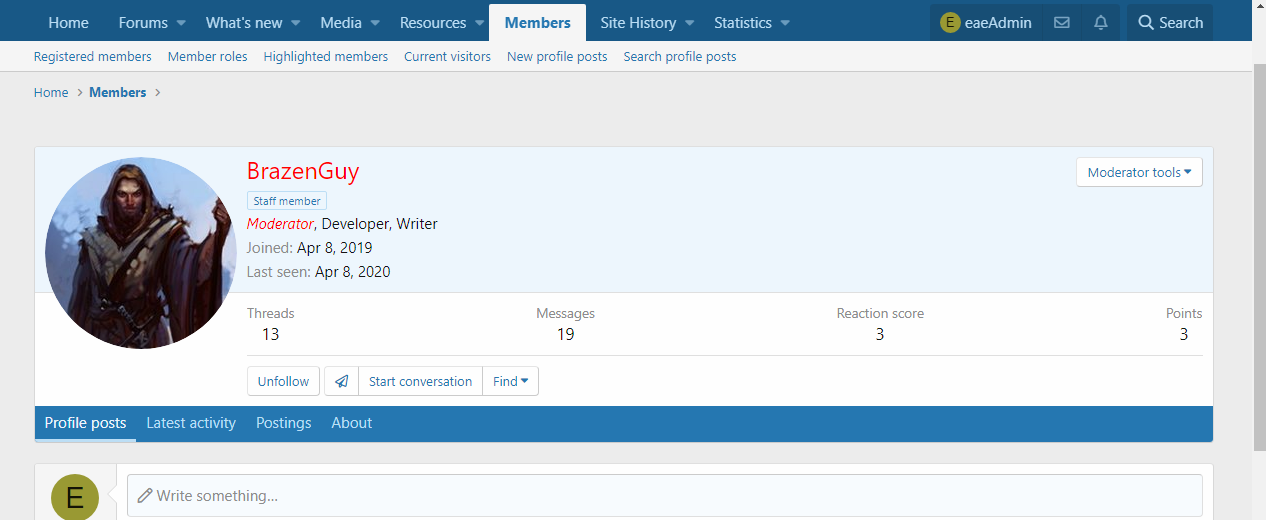Open the Moderator tools dropdown
This screenshot has height=520, width=1266.
pos(1139,172)
